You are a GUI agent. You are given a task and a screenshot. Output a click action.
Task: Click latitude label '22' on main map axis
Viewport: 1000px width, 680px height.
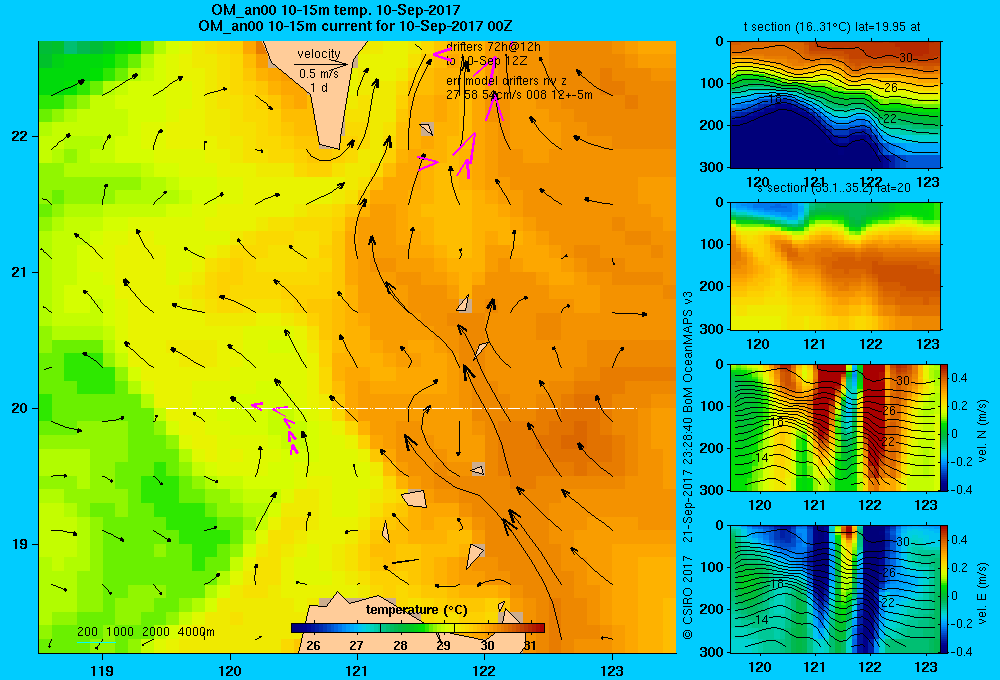pos(19,136)
